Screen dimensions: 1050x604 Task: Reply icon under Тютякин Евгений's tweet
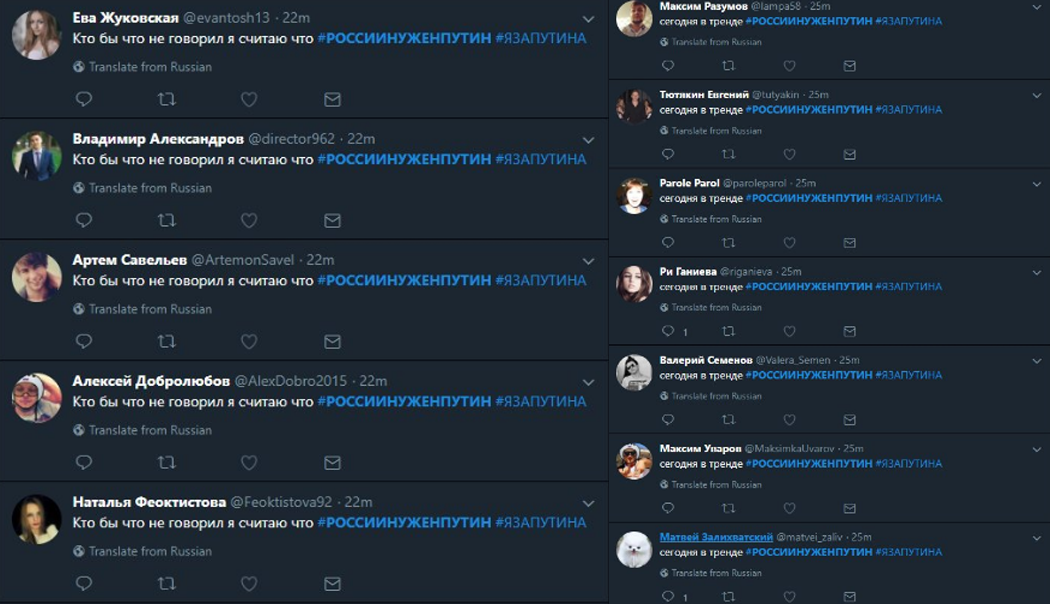[668, 154]
